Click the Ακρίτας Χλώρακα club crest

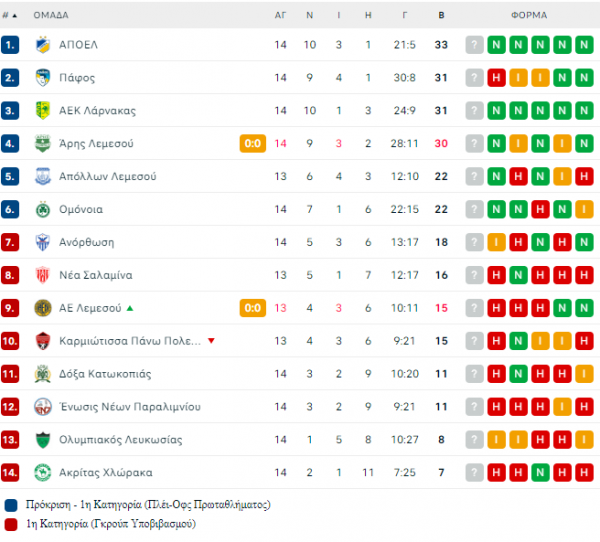click(42, 473)
